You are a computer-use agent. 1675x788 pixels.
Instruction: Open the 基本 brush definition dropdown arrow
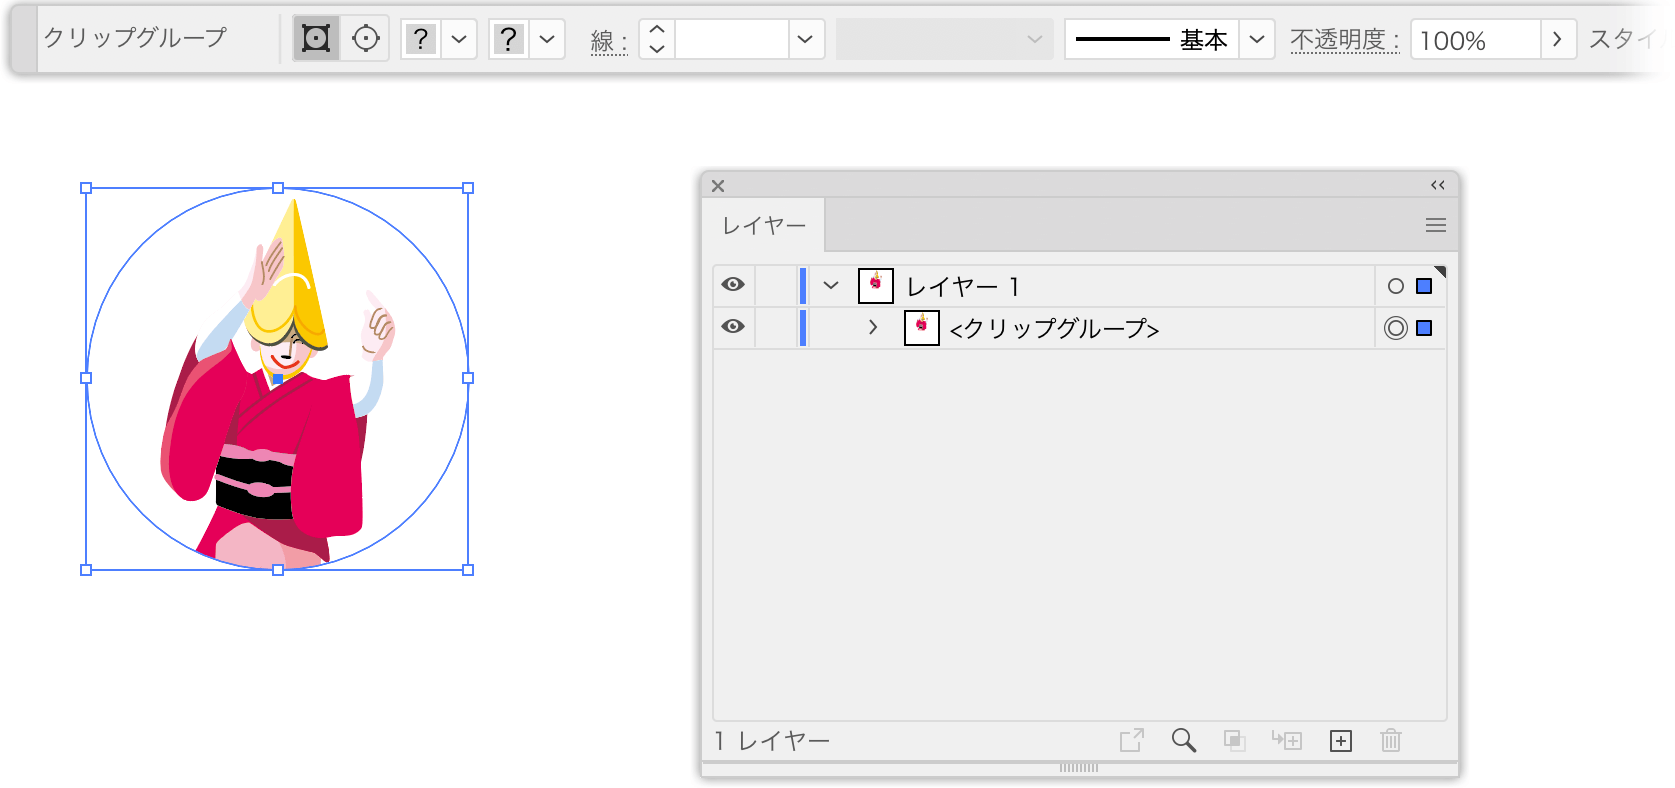pos(1257,39)
